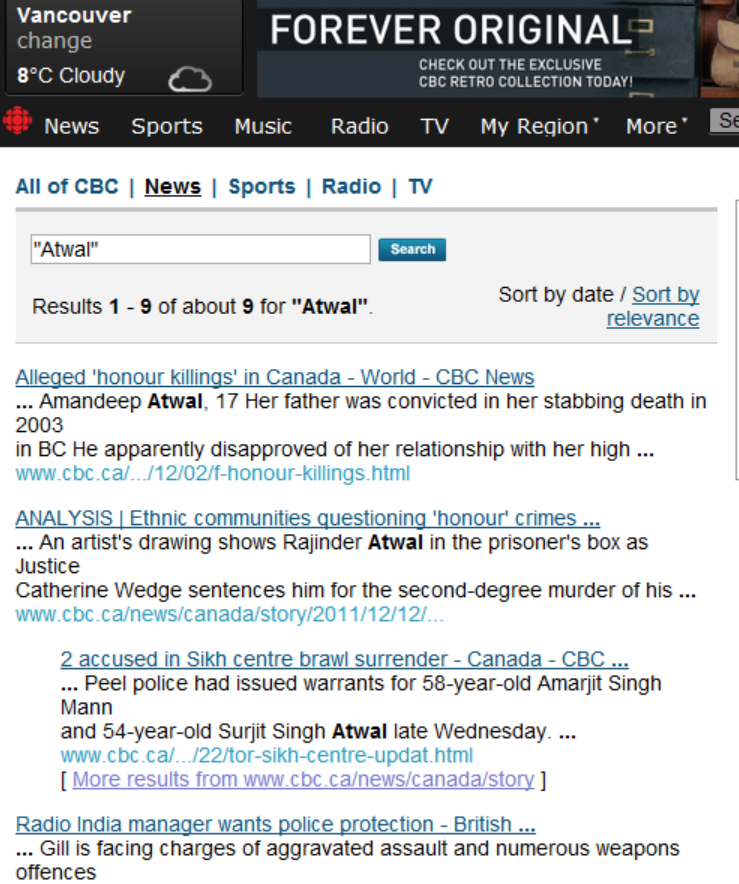Select Music in the navigation bar
Viewport: 739px width, 884px height.
tap(263, 126)
